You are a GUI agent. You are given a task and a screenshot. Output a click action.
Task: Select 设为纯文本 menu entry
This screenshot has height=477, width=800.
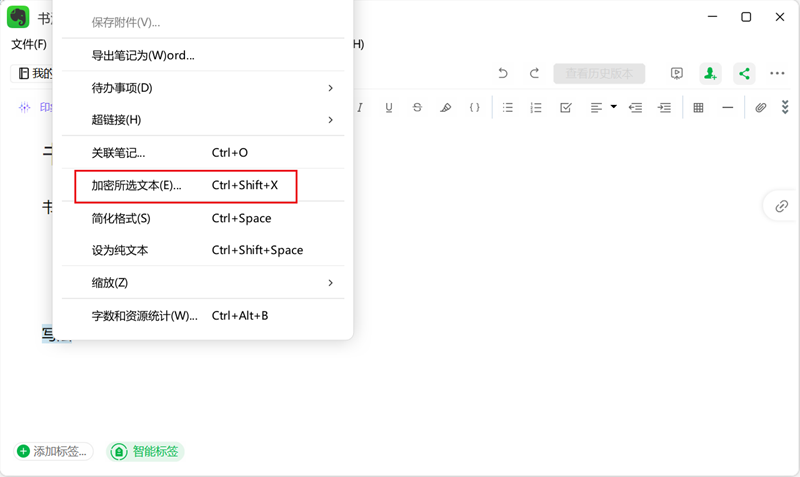tap(203, 250)
